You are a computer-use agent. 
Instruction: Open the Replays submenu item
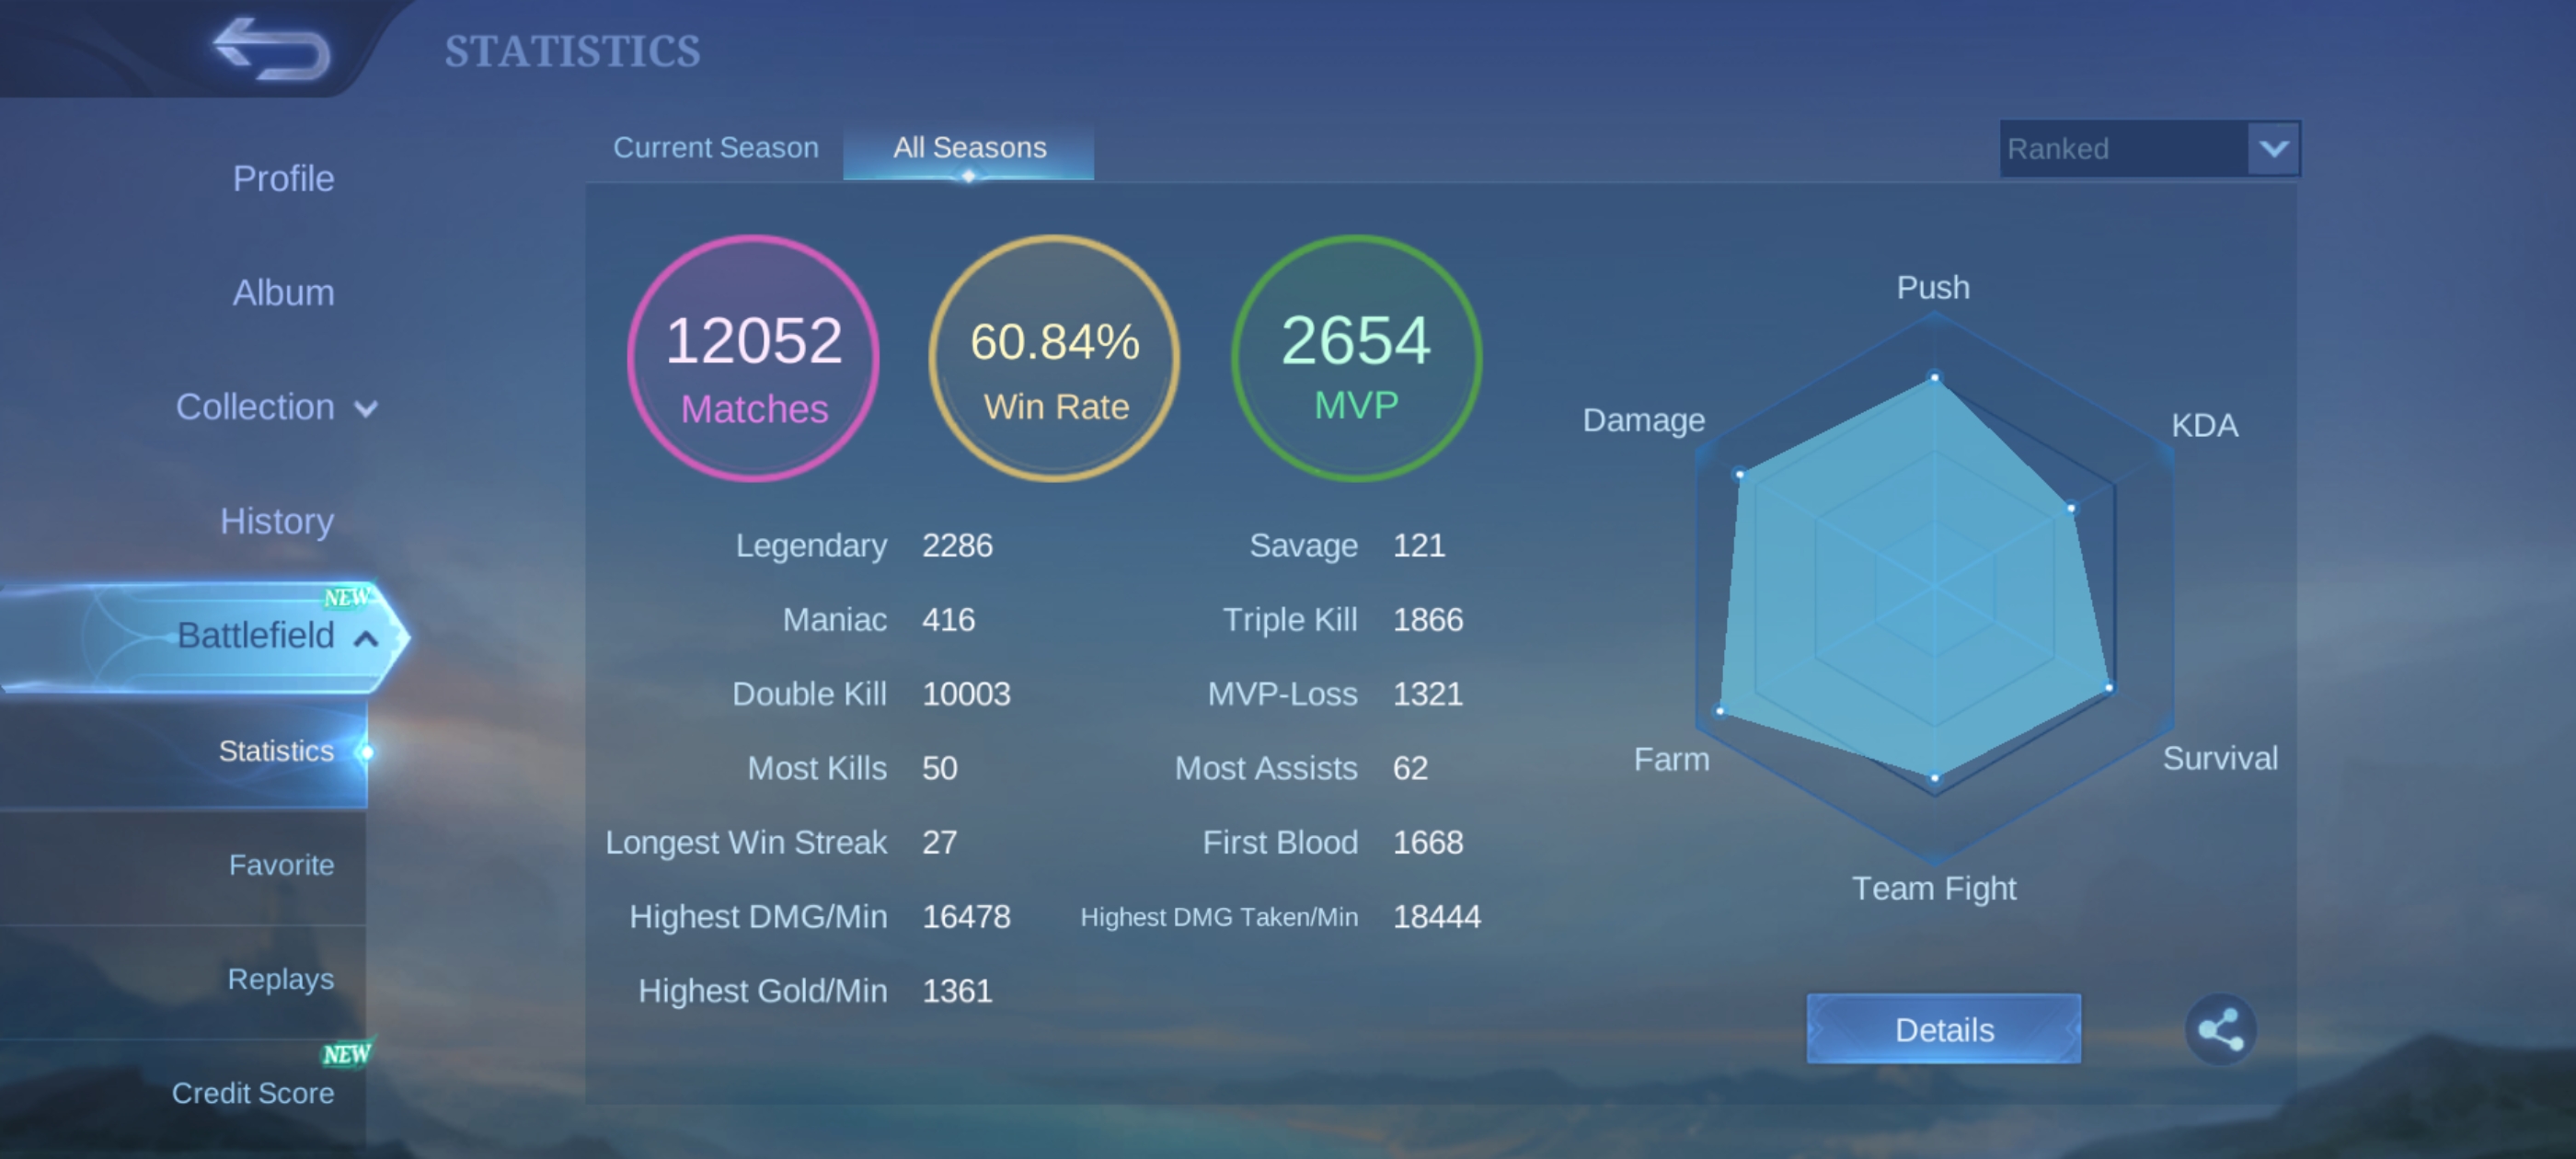280,979
